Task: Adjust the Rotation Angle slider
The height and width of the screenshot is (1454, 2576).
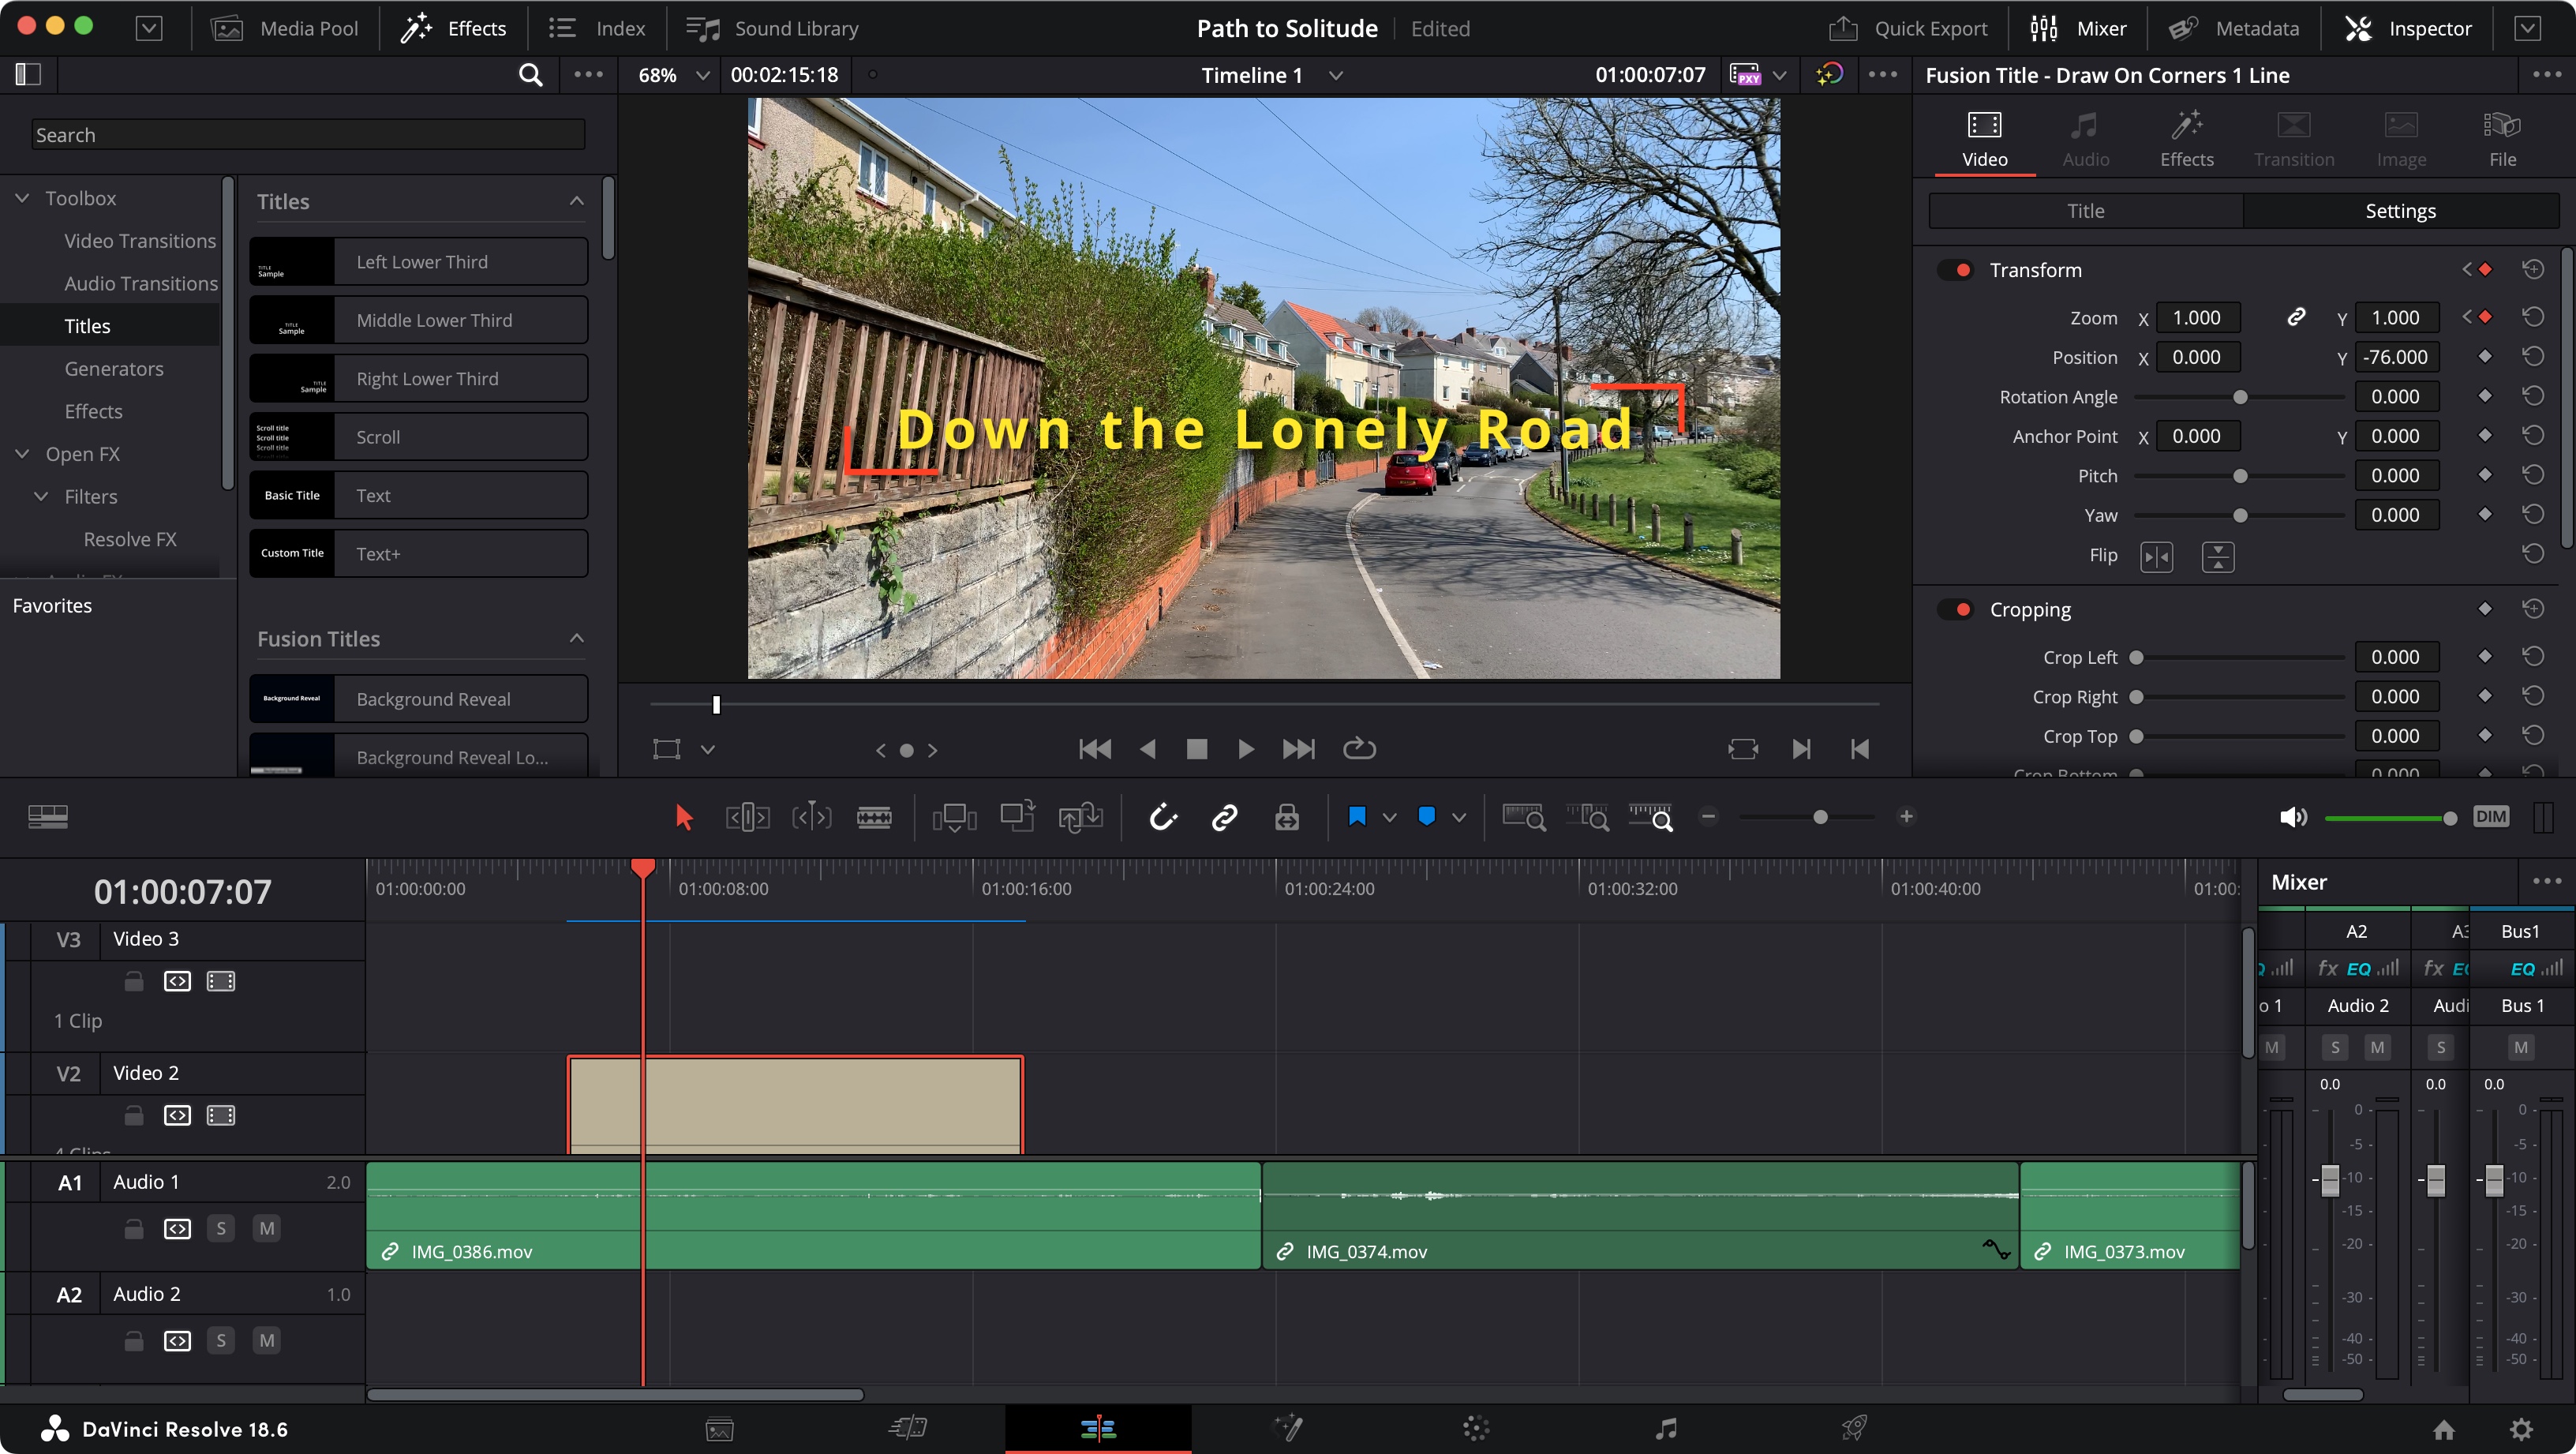Action: [2240, 396]
